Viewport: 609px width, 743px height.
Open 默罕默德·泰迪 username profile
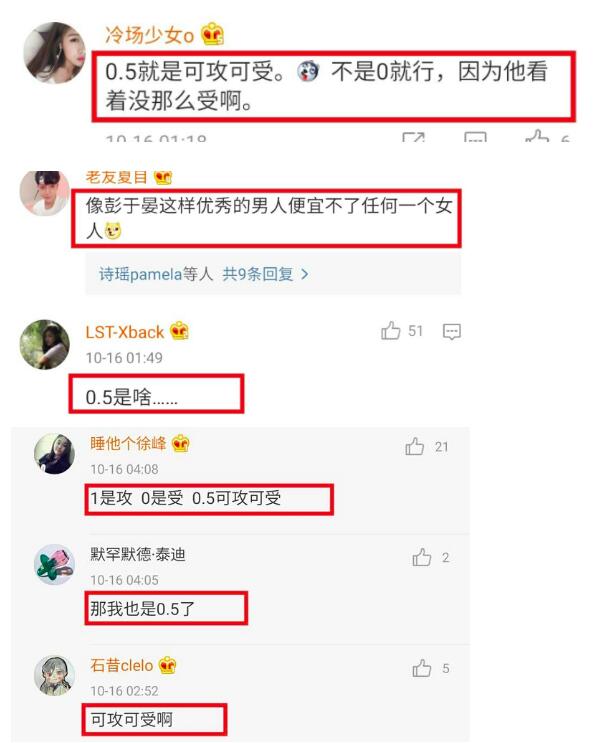coord(138,554)
